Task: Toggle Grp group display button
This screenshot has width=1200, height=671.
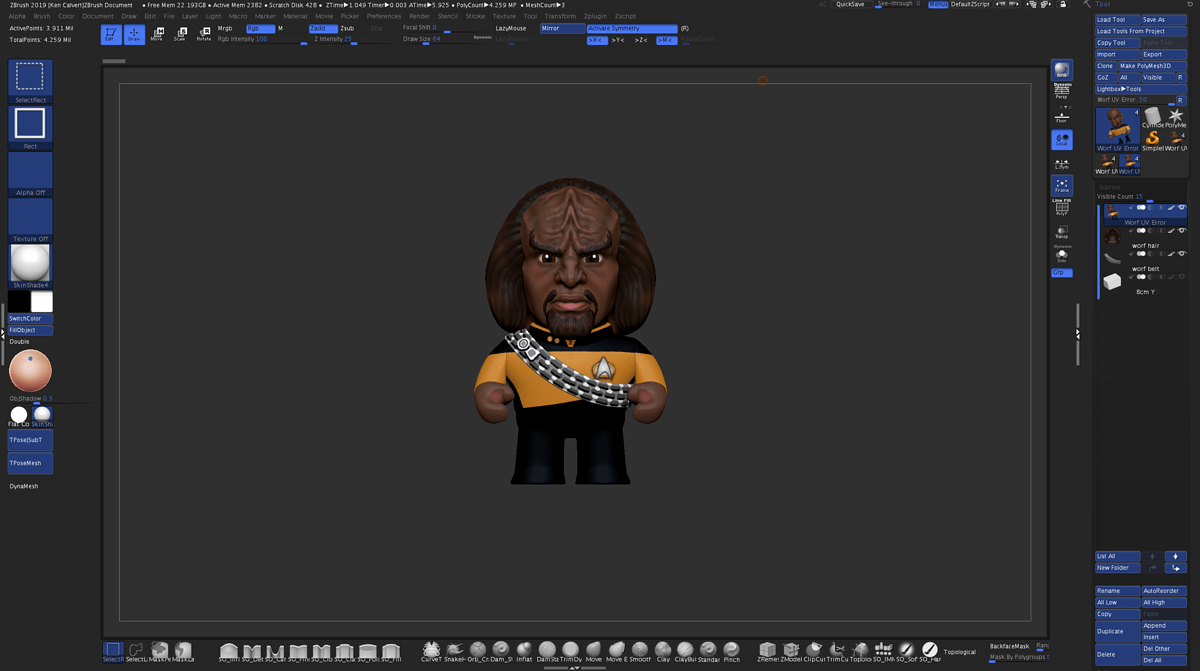Action: (x=1061, y=272)
